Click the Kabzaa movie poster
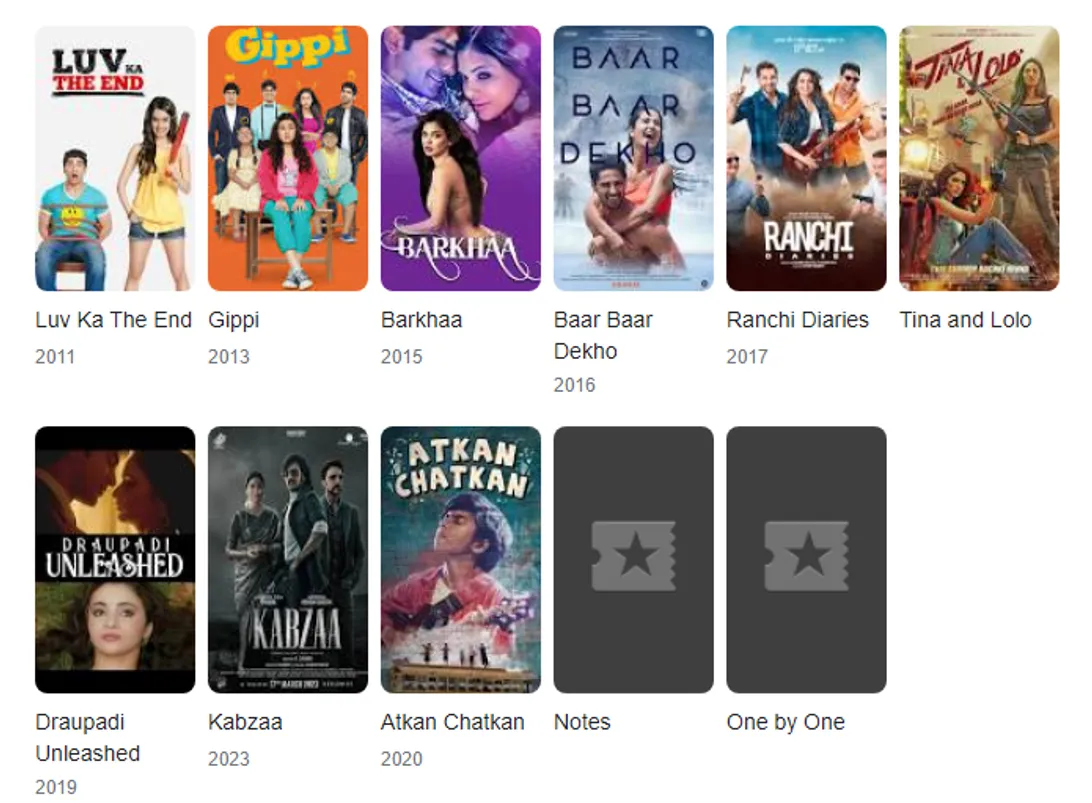This screenshot has width=1092, height=803. pyautogui.click(x=288, y=559)
